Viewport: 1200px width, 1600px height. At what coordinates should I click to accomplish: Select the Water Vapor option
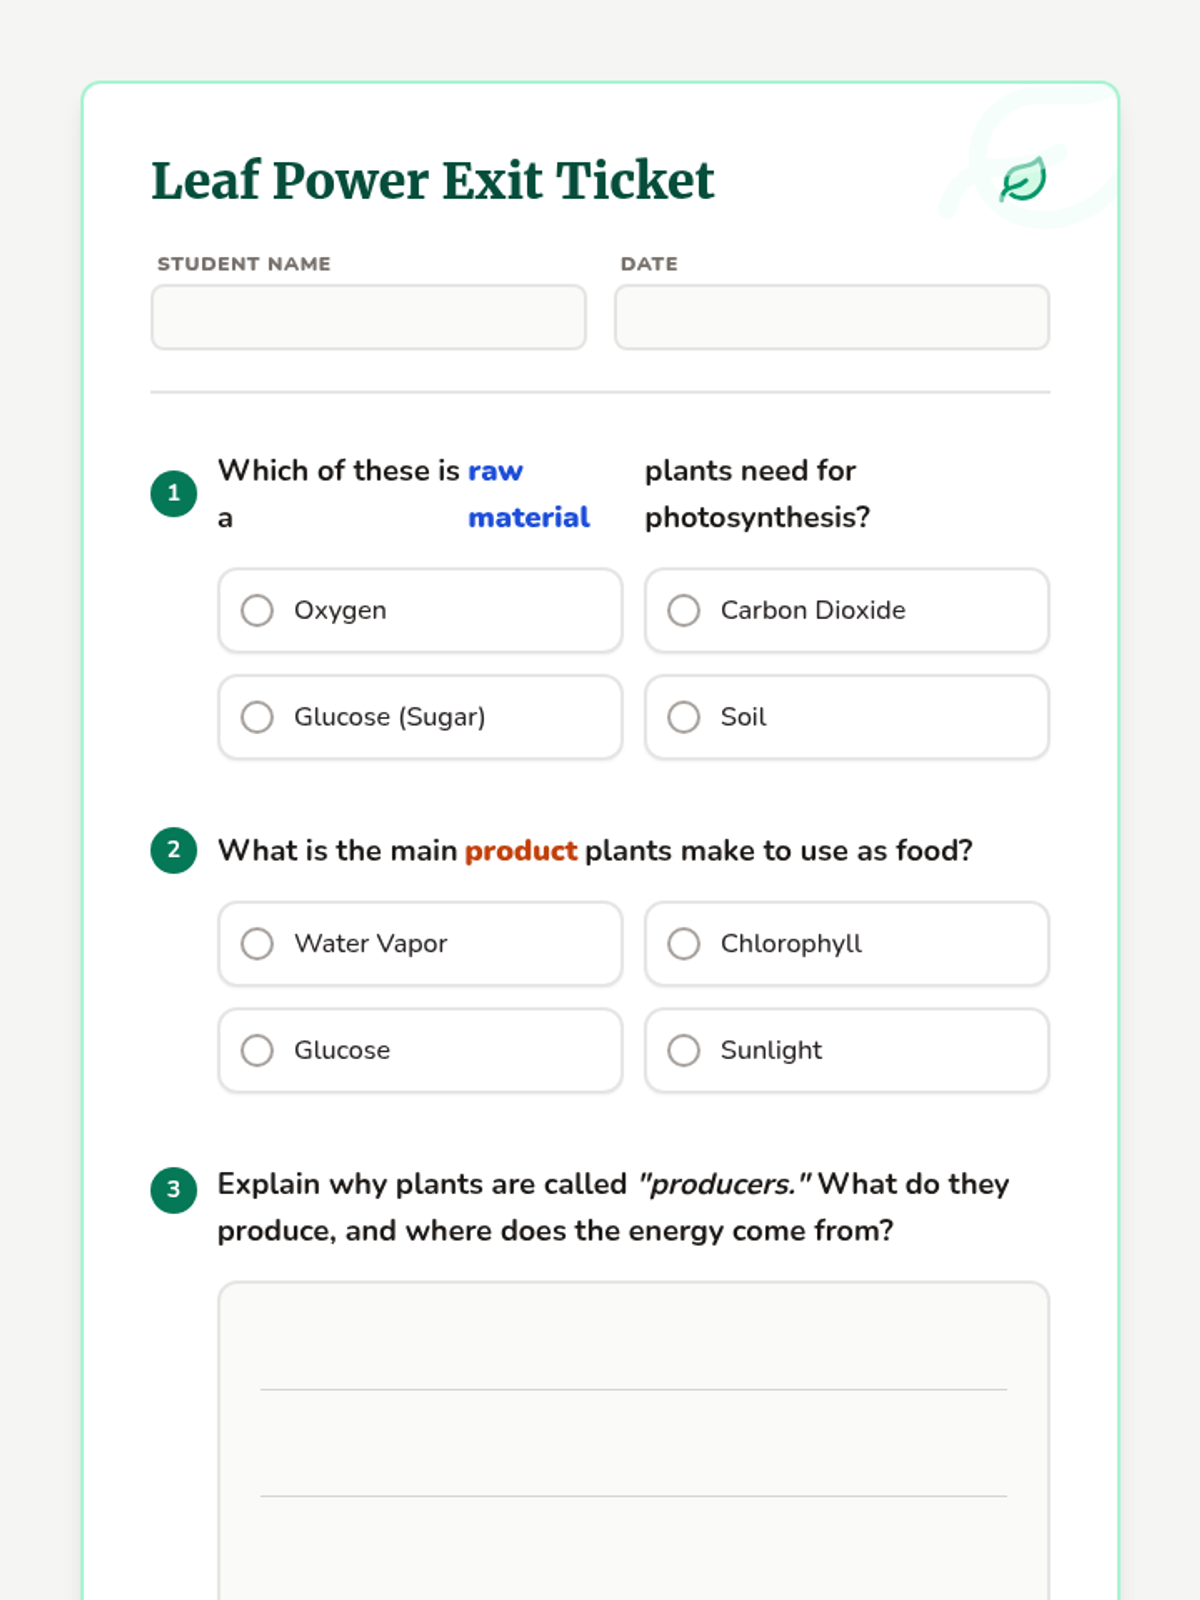click(x=257, y=944)
